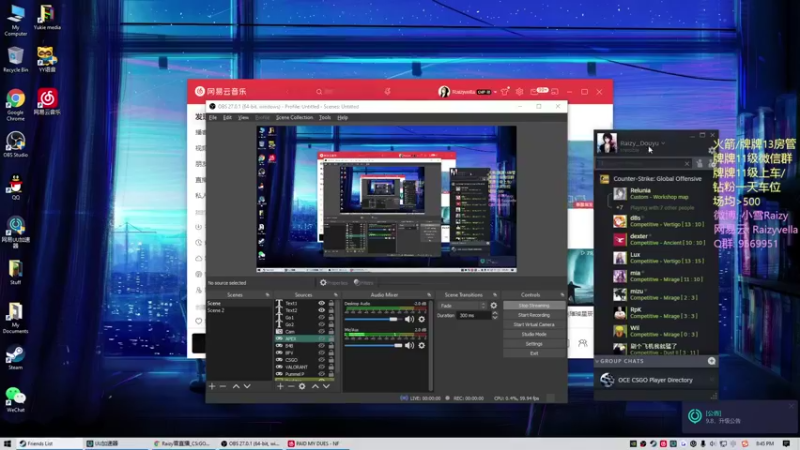Open transition properties gear next to Fade
The width and height of the screenshot is (800, 450).
pos(493,306)
